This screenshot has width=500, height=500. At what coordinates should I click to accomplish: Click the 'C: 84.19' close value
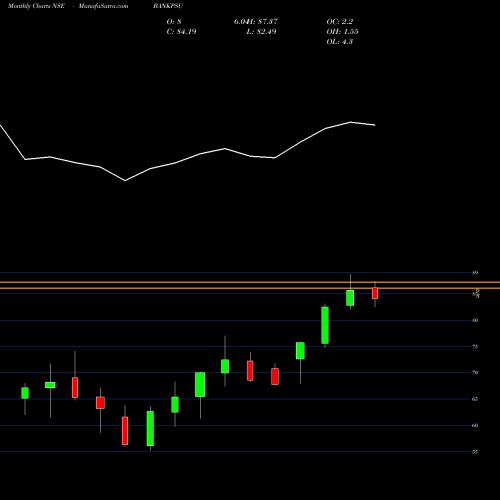click(x=181, y=32)
